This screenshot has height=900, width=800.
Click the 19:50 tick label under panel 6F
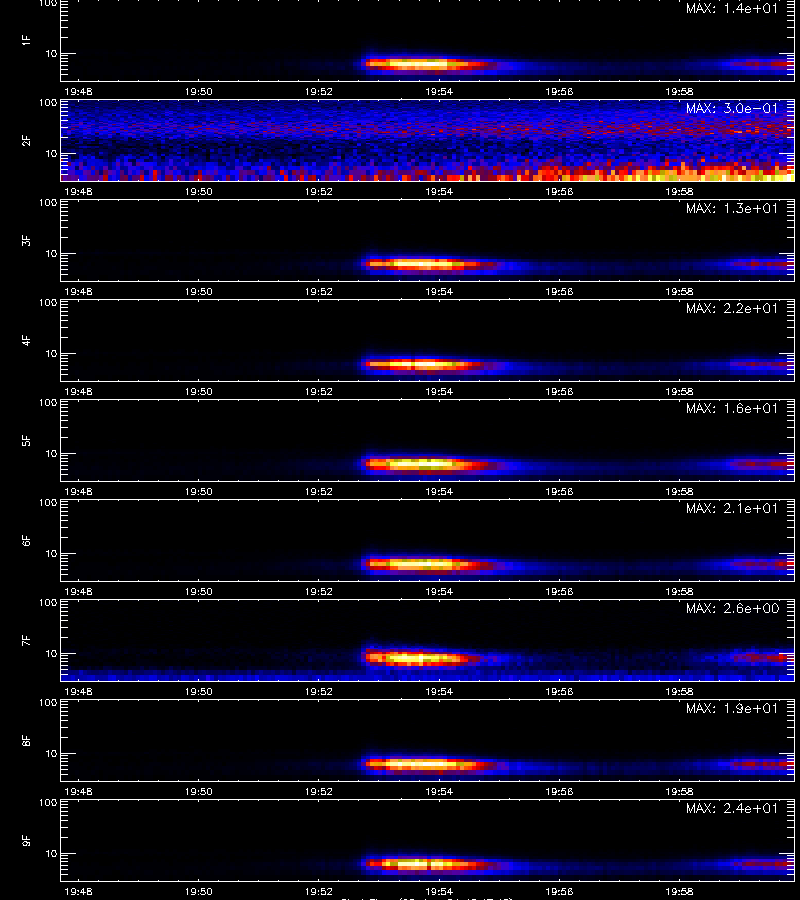199,592
